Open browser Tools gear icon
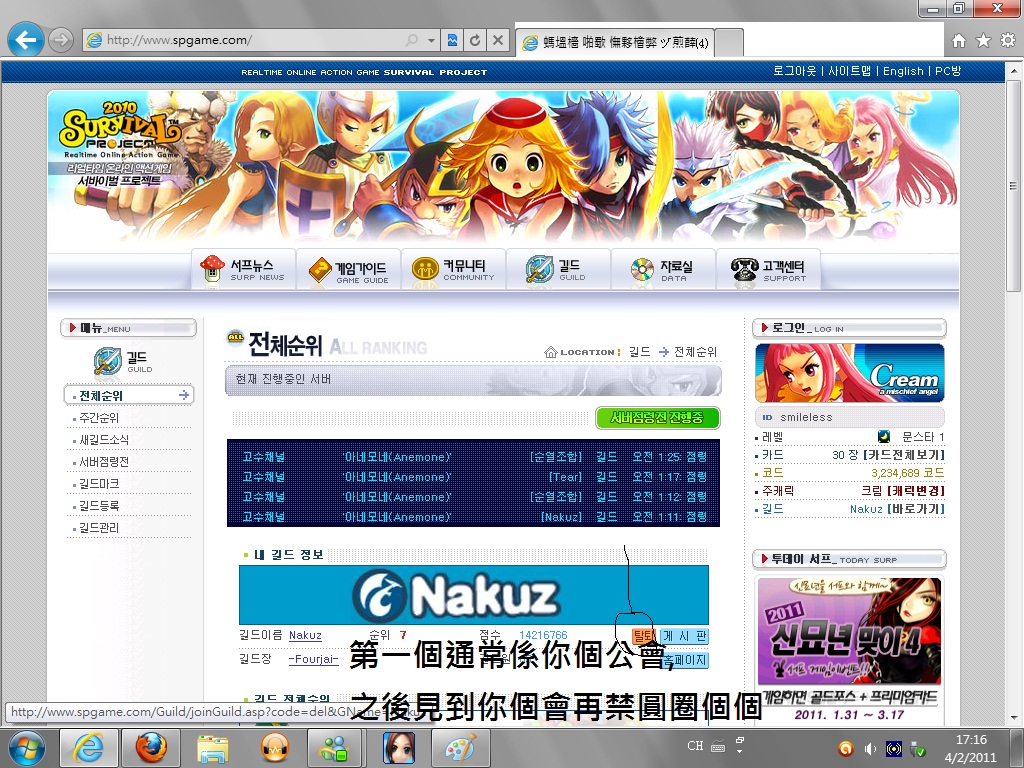 click(x=1008, y=40)
